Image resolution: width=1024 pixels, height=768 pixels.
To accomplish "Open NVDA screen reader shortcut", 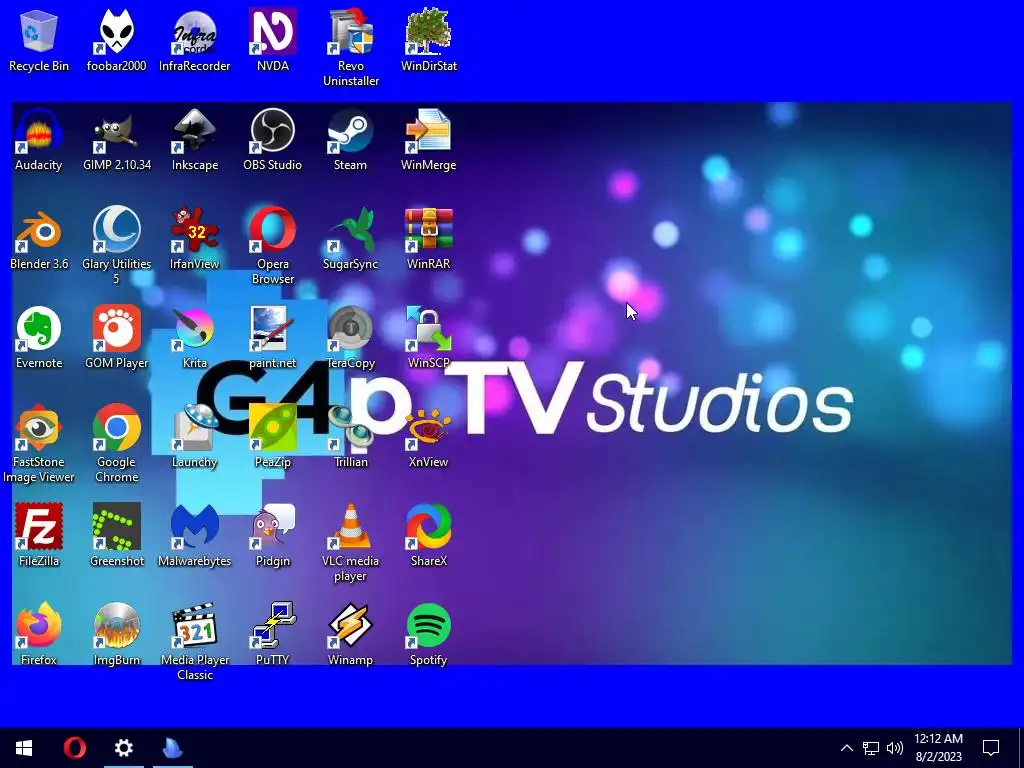I will [x=272, y=40].
